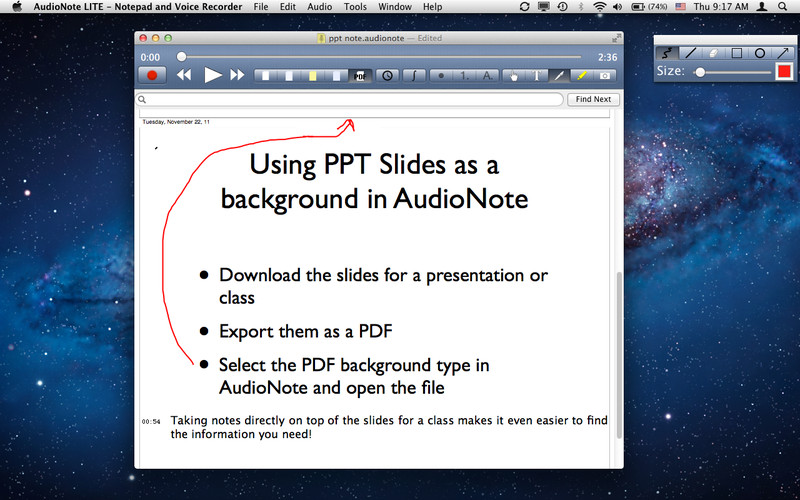Screen dimensions: 800x500
Task: Click the battery status indicator
Action: point(649,7)
